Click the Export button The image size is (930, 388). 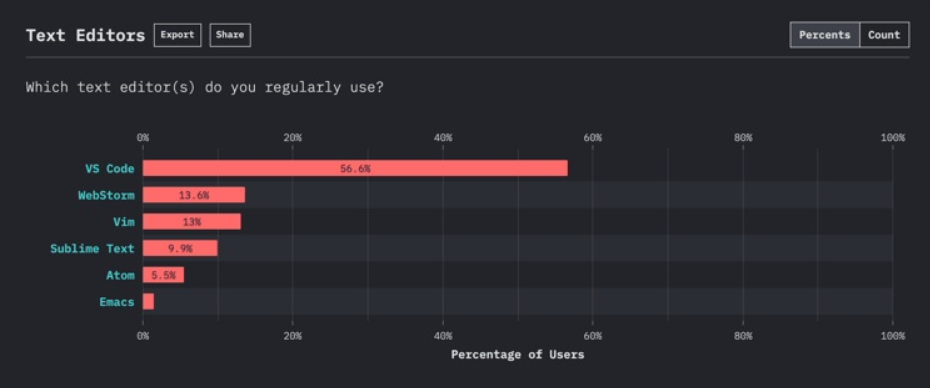(x=177, y=35)
